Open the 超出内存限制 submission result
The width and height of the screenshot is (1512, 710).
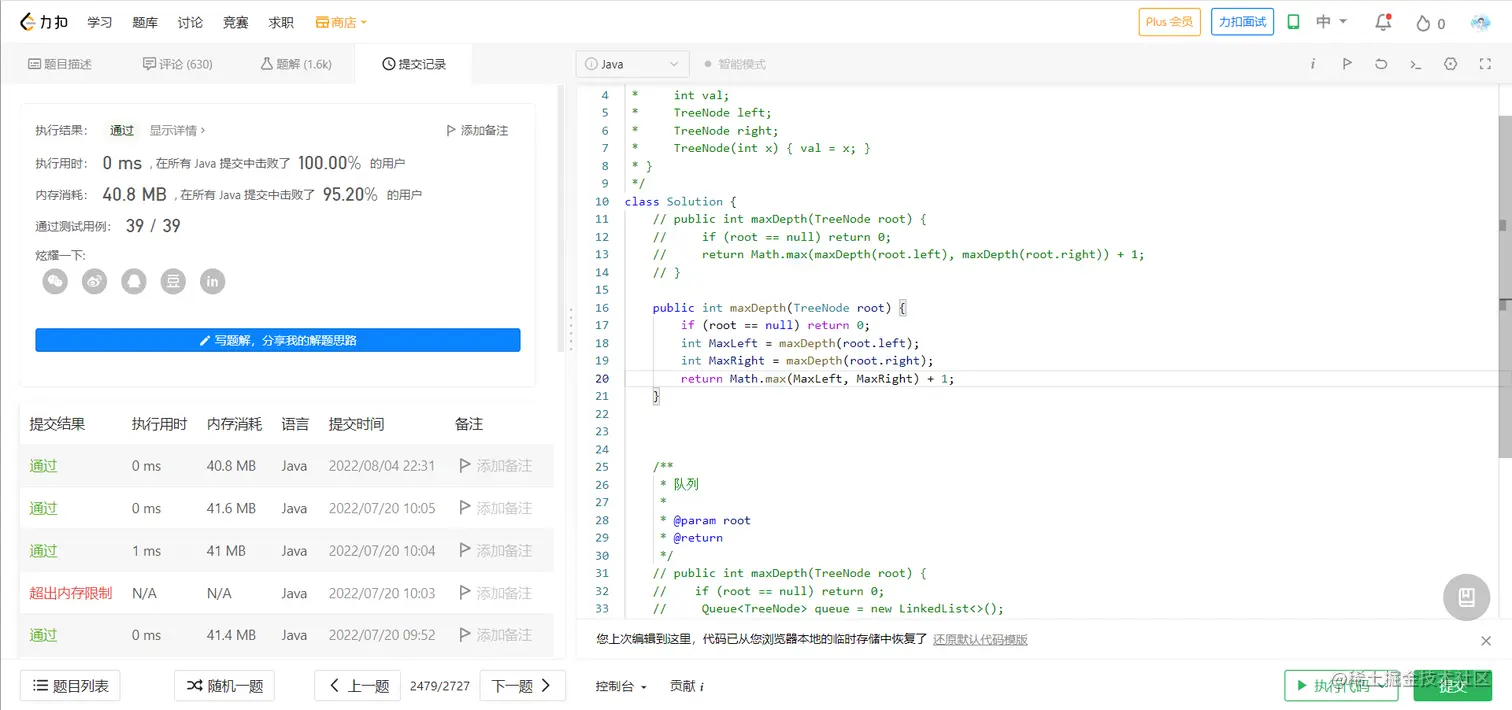click(x=71, y=593)
